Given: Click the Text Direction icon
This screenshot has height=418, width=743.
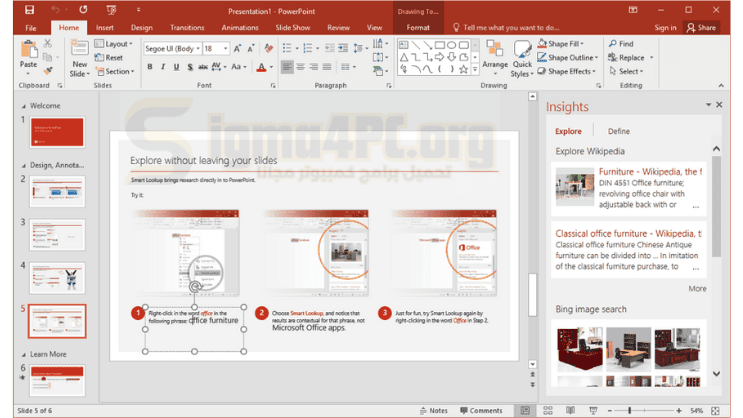Looking at the screenshot, I should click(x=380, y=44).
